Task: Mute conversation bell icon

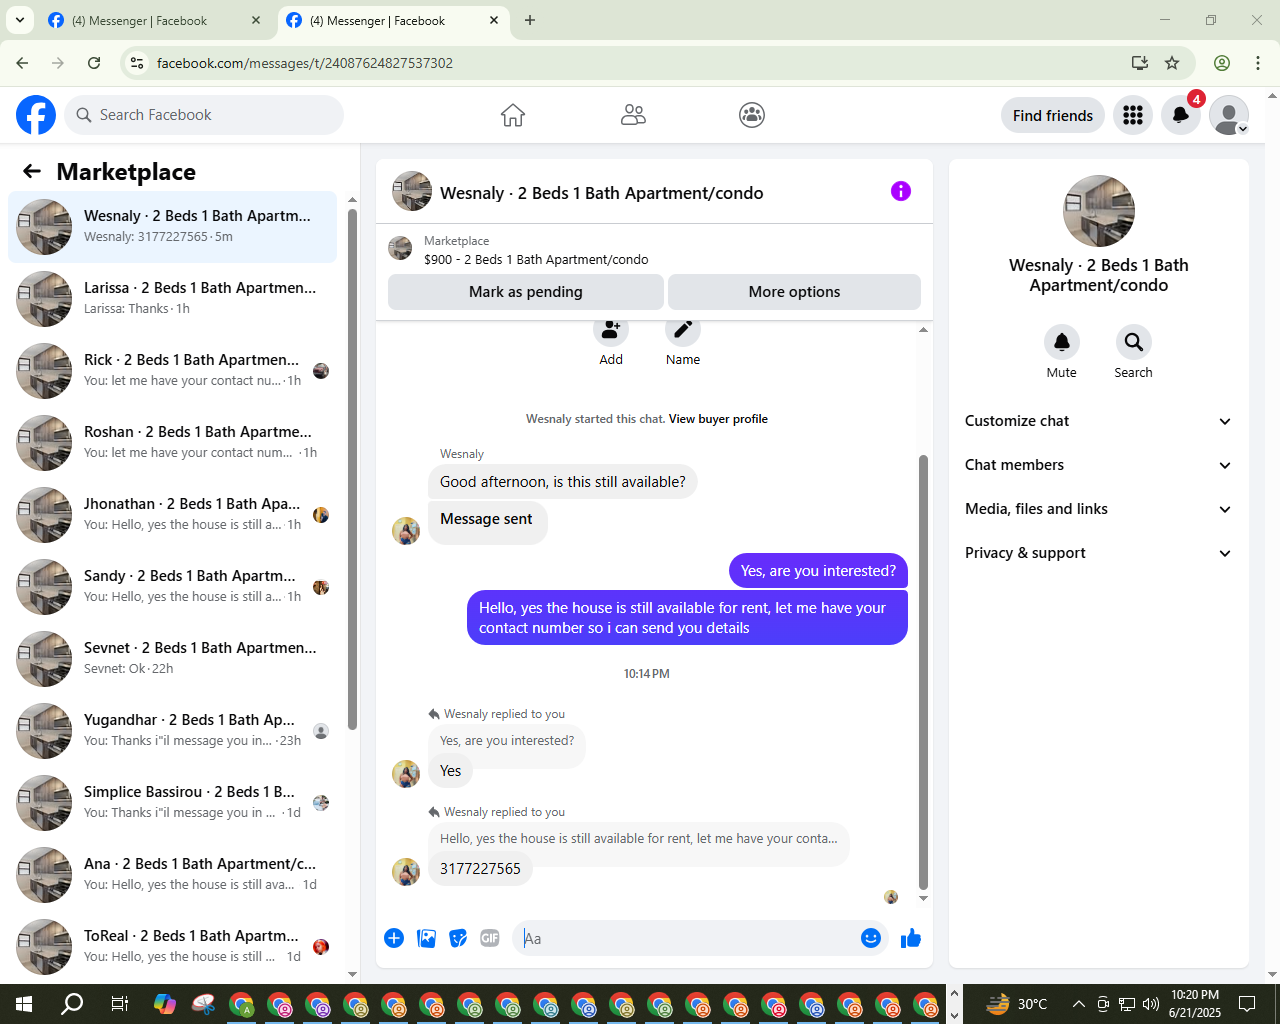Action: pyautogui.click(x=1062, y=342)
